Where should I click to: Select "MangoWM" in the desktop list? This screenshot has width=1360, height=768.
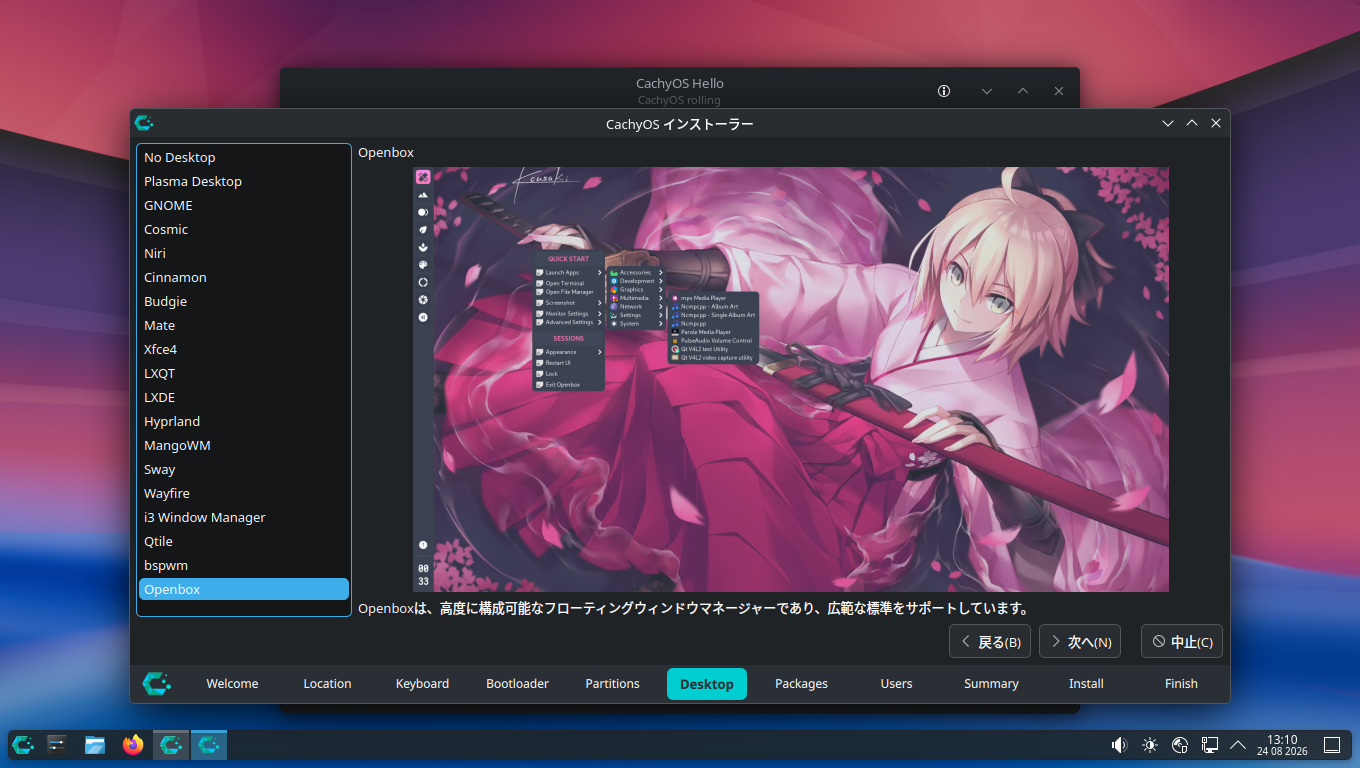coord(244,445)
